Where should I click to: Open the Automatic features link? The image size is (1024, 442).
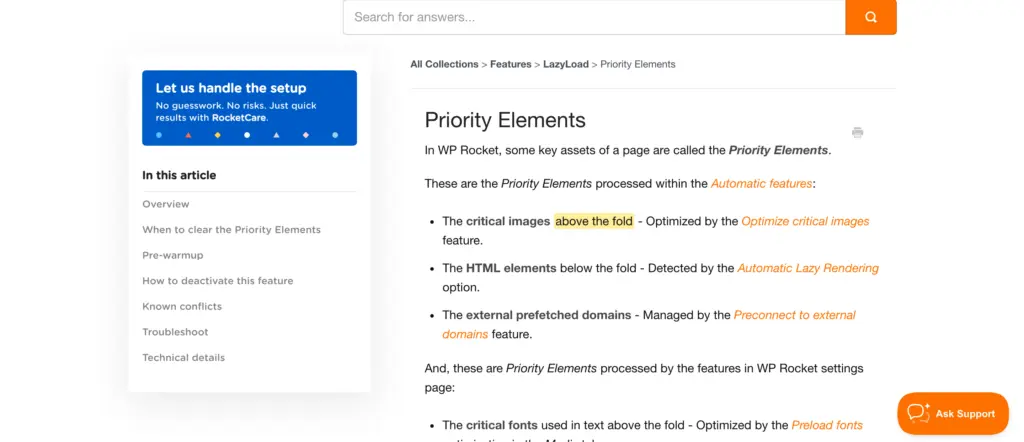point(761,183)
